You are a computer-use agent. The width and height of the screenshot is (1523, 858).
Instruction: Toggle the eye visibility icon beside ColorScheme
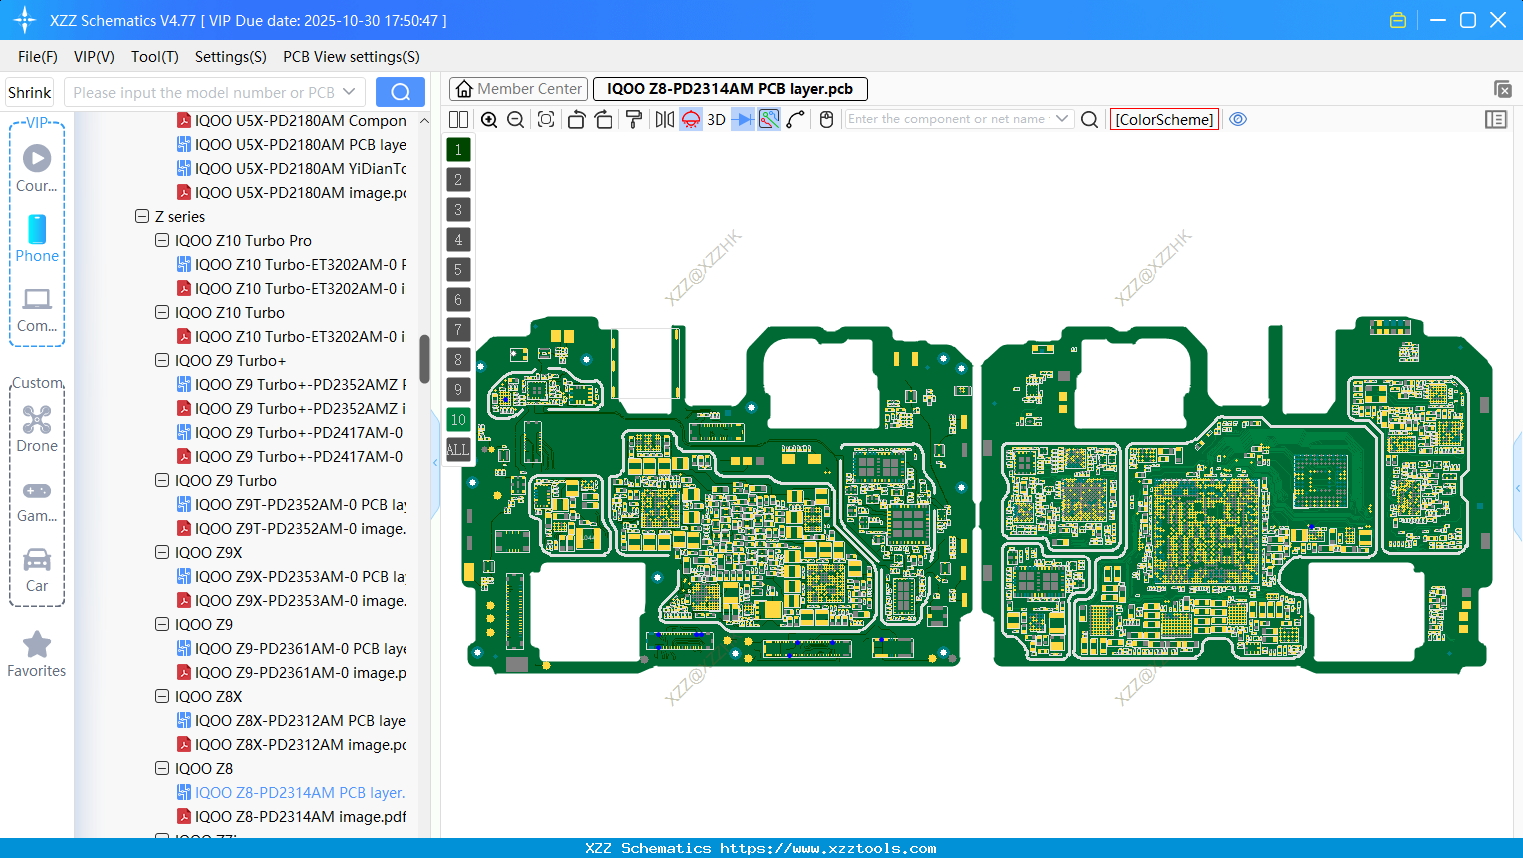click(x=1238, y=119)
